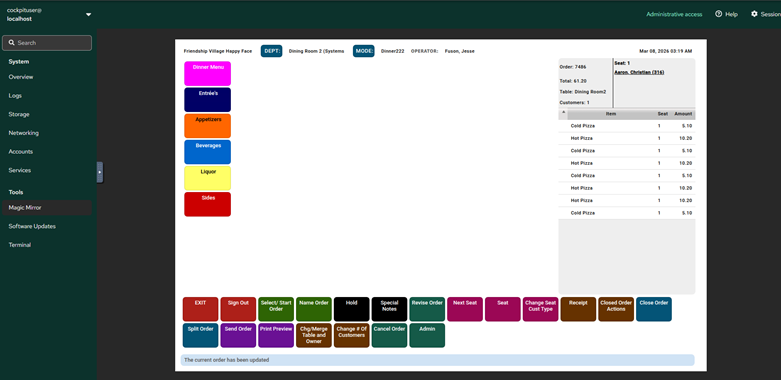This screenshot has width=781, height=380.
Task: Click the Aaron, Christian customer link
Action: coord(639,72)
